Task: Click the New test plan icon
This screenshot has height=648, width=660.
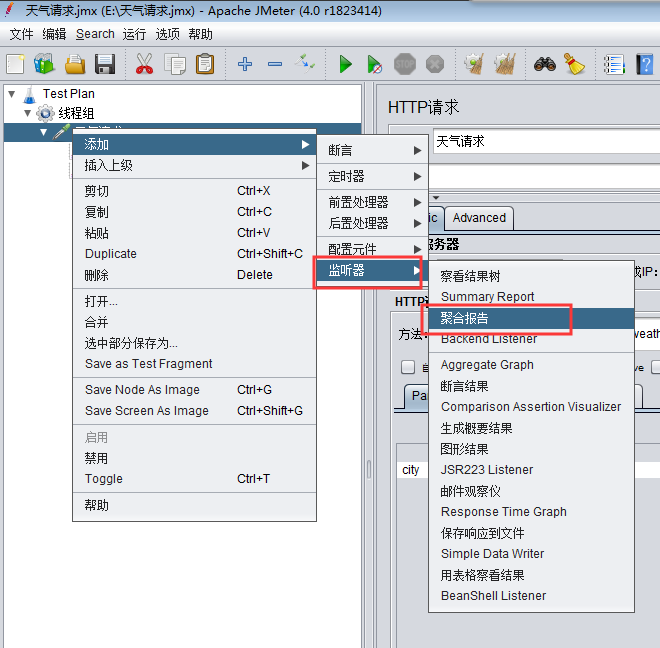Action: point(16,64)
